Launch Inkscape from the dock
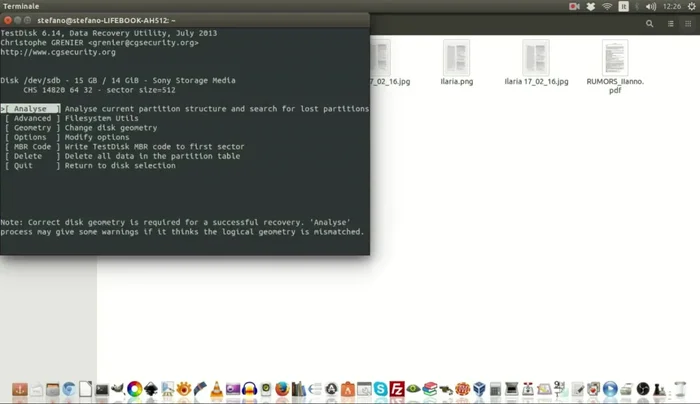 coord(151,389)
